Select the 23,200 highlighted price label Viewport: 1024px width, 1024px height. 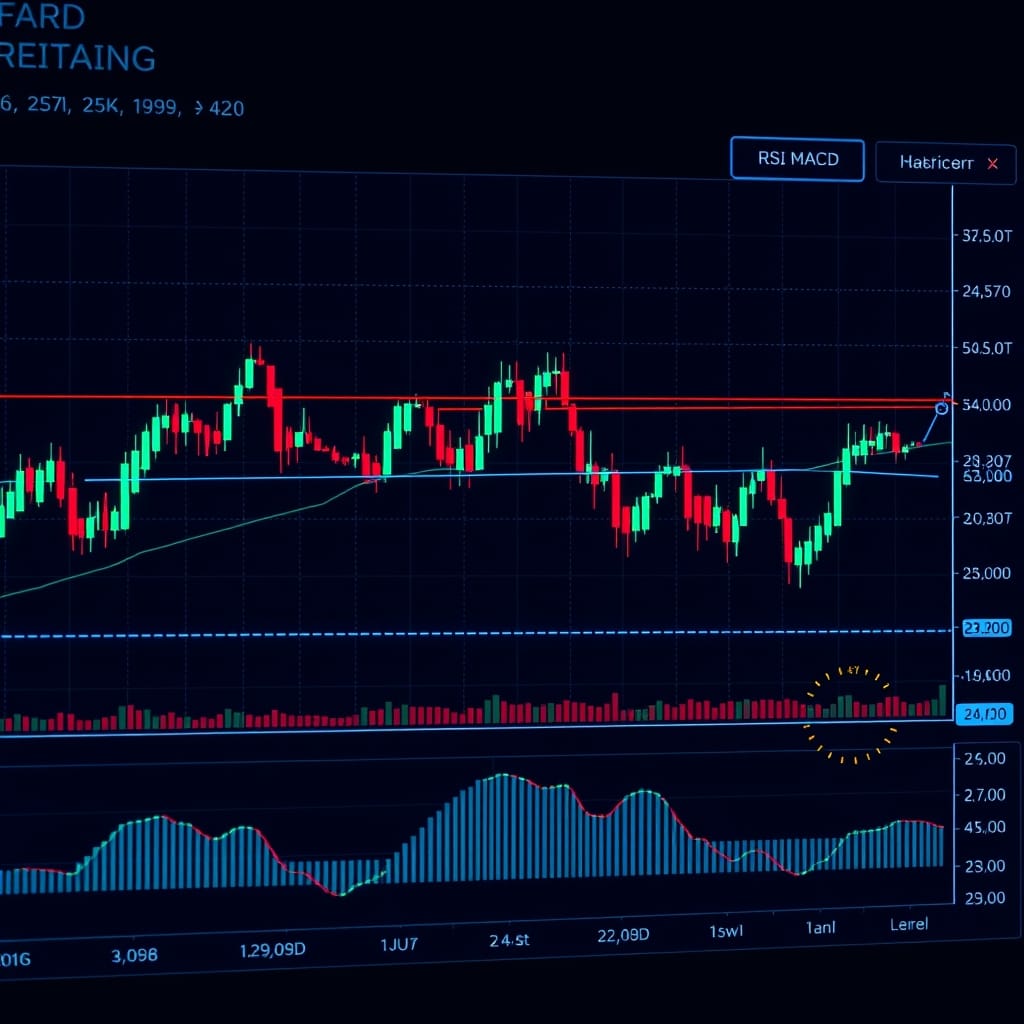987,628
